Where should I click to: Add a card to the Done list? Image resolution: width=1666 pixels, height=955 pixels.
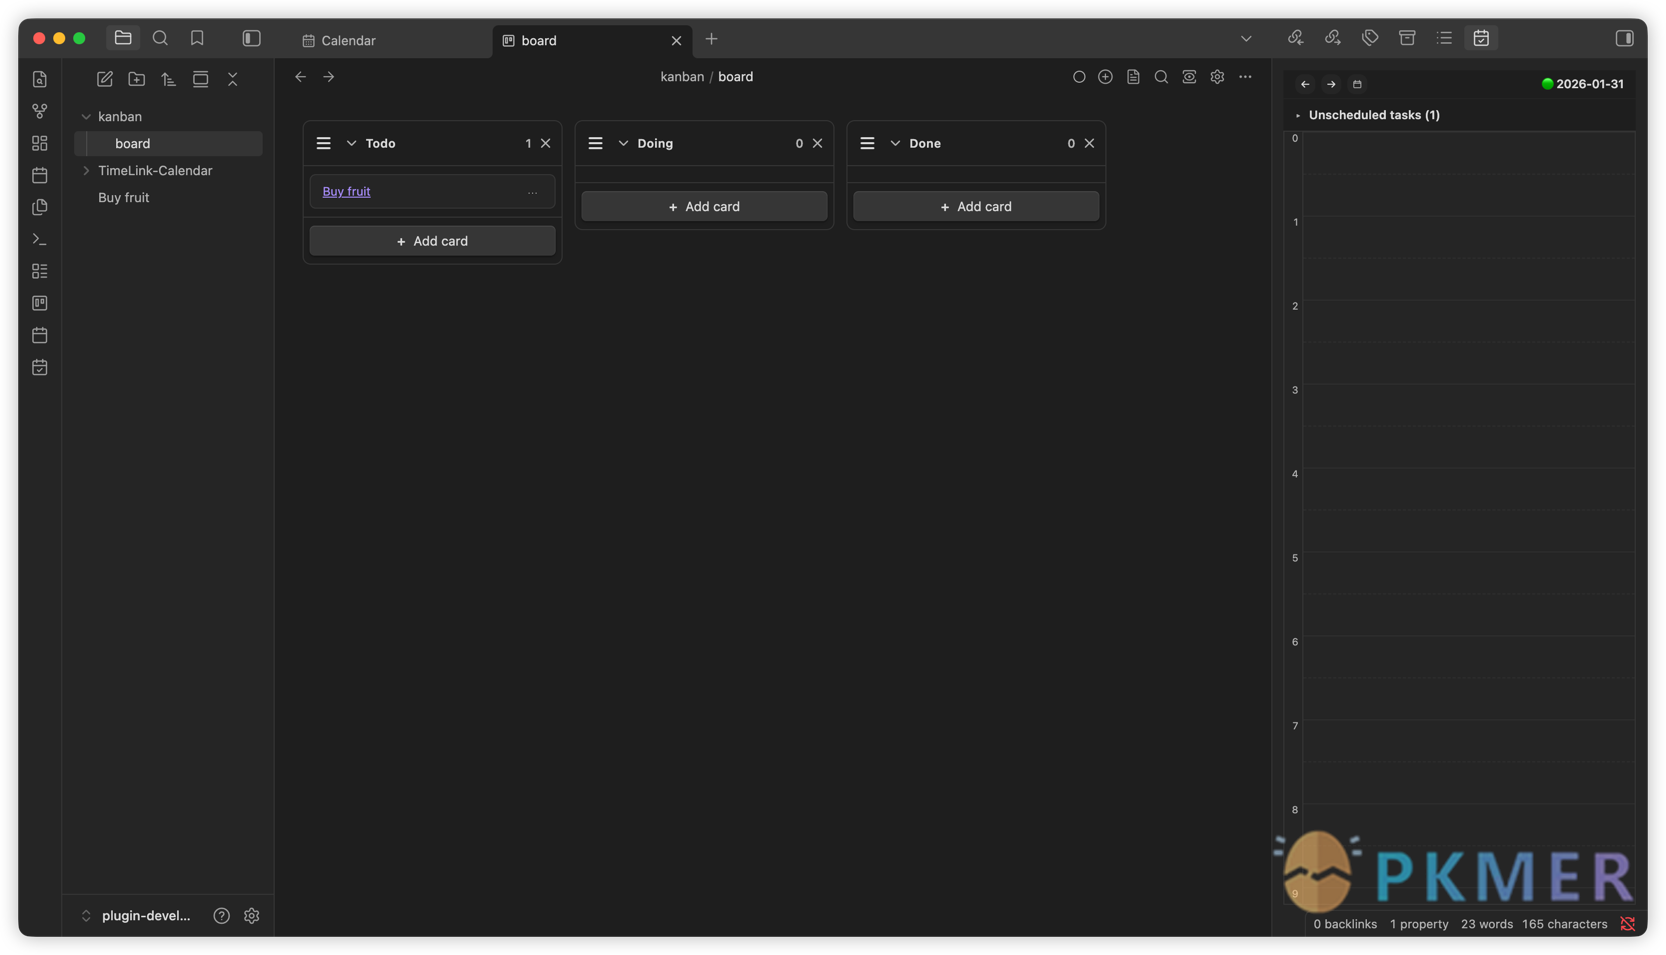(976, 206)
